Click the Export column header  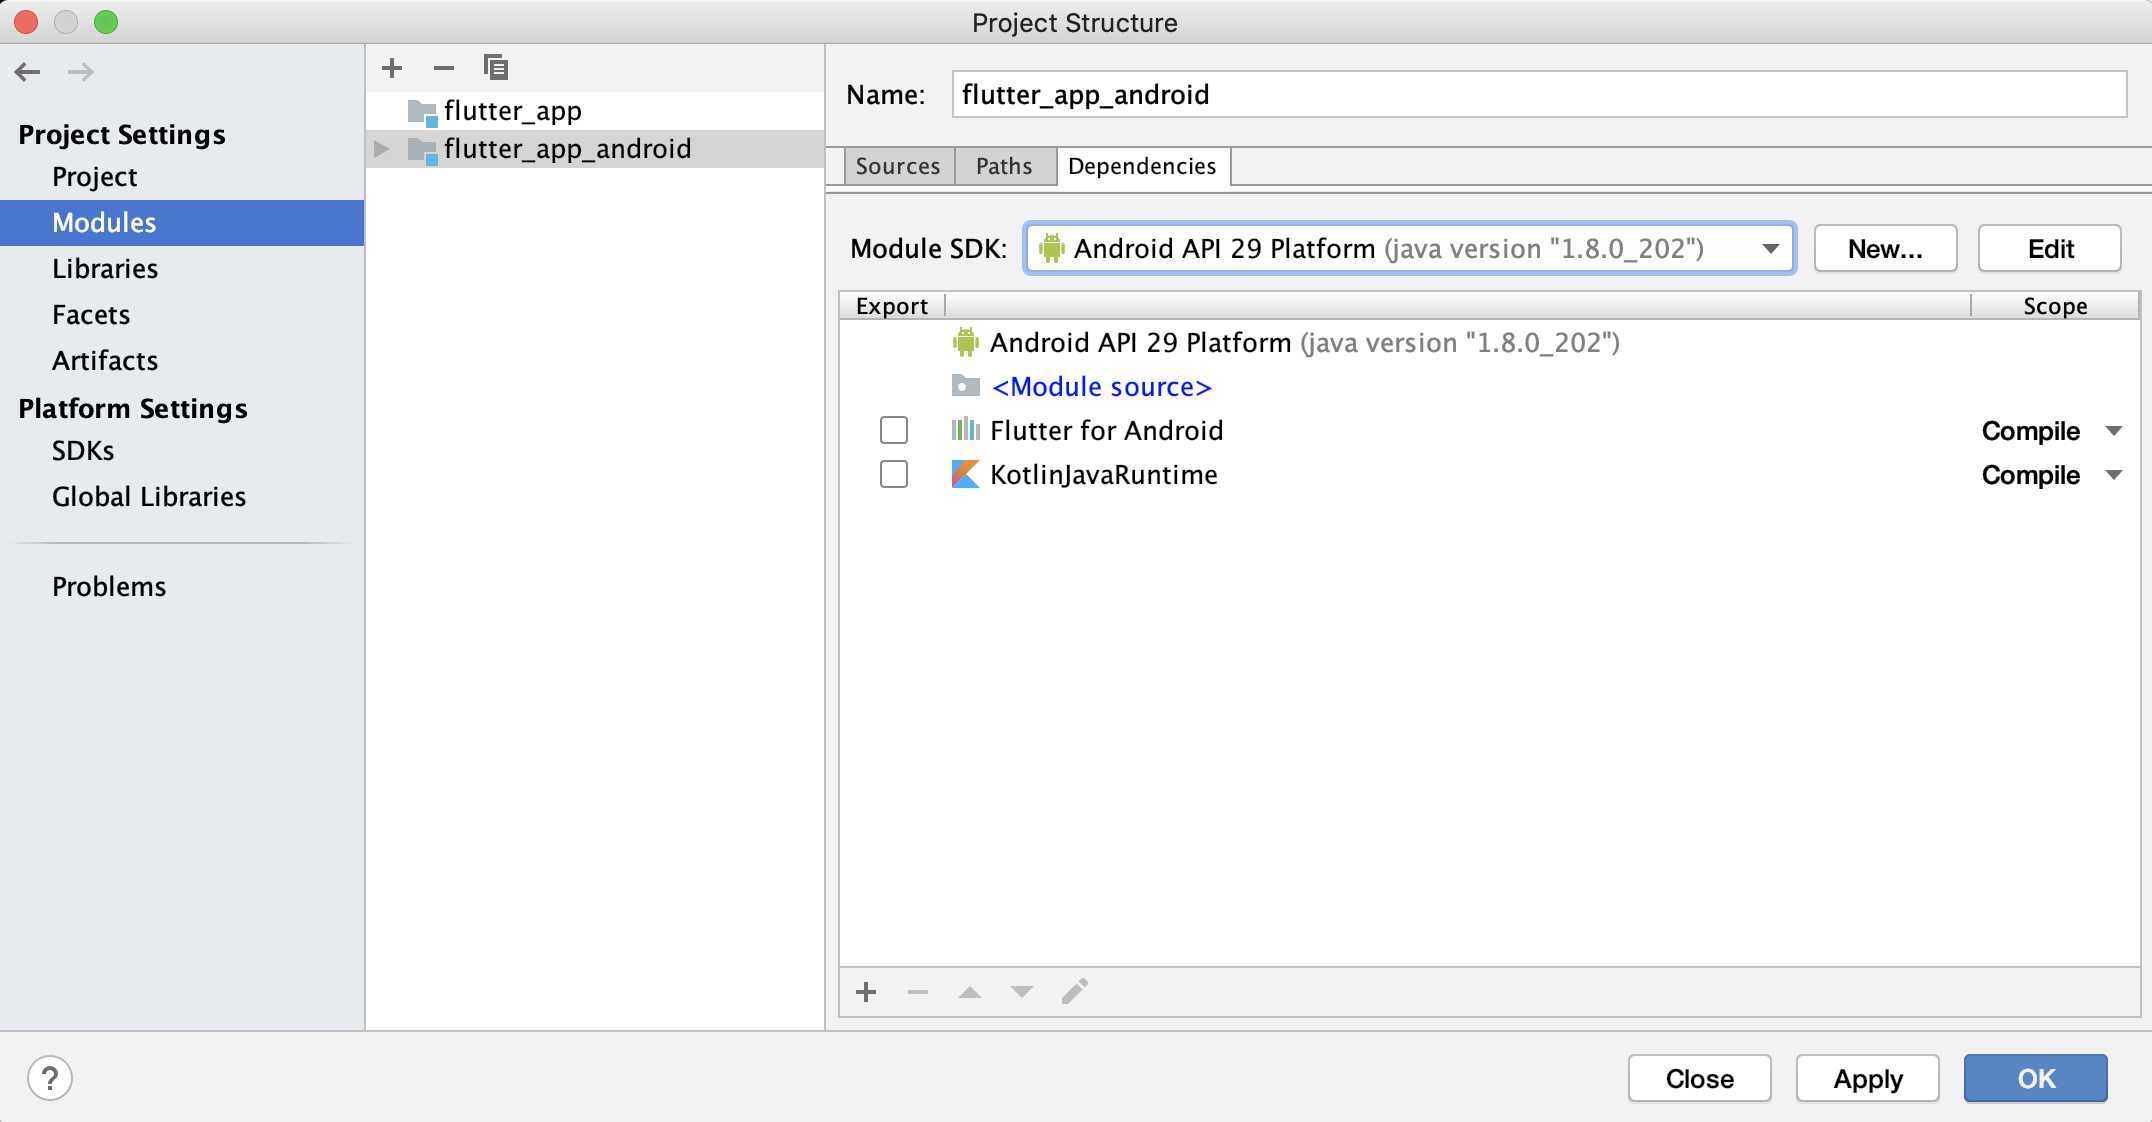click(x=892, y=306)
